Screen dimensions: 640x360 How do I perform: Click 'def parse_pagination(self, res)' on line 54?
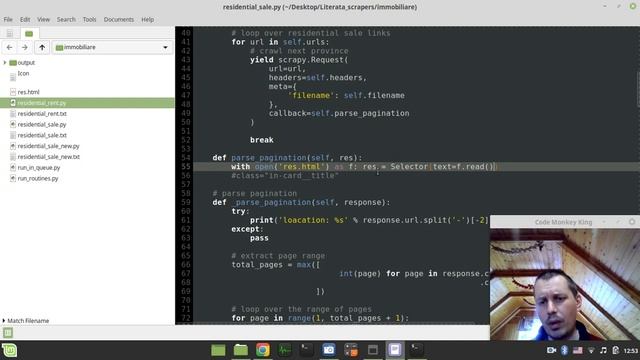[x=287, y=158]
